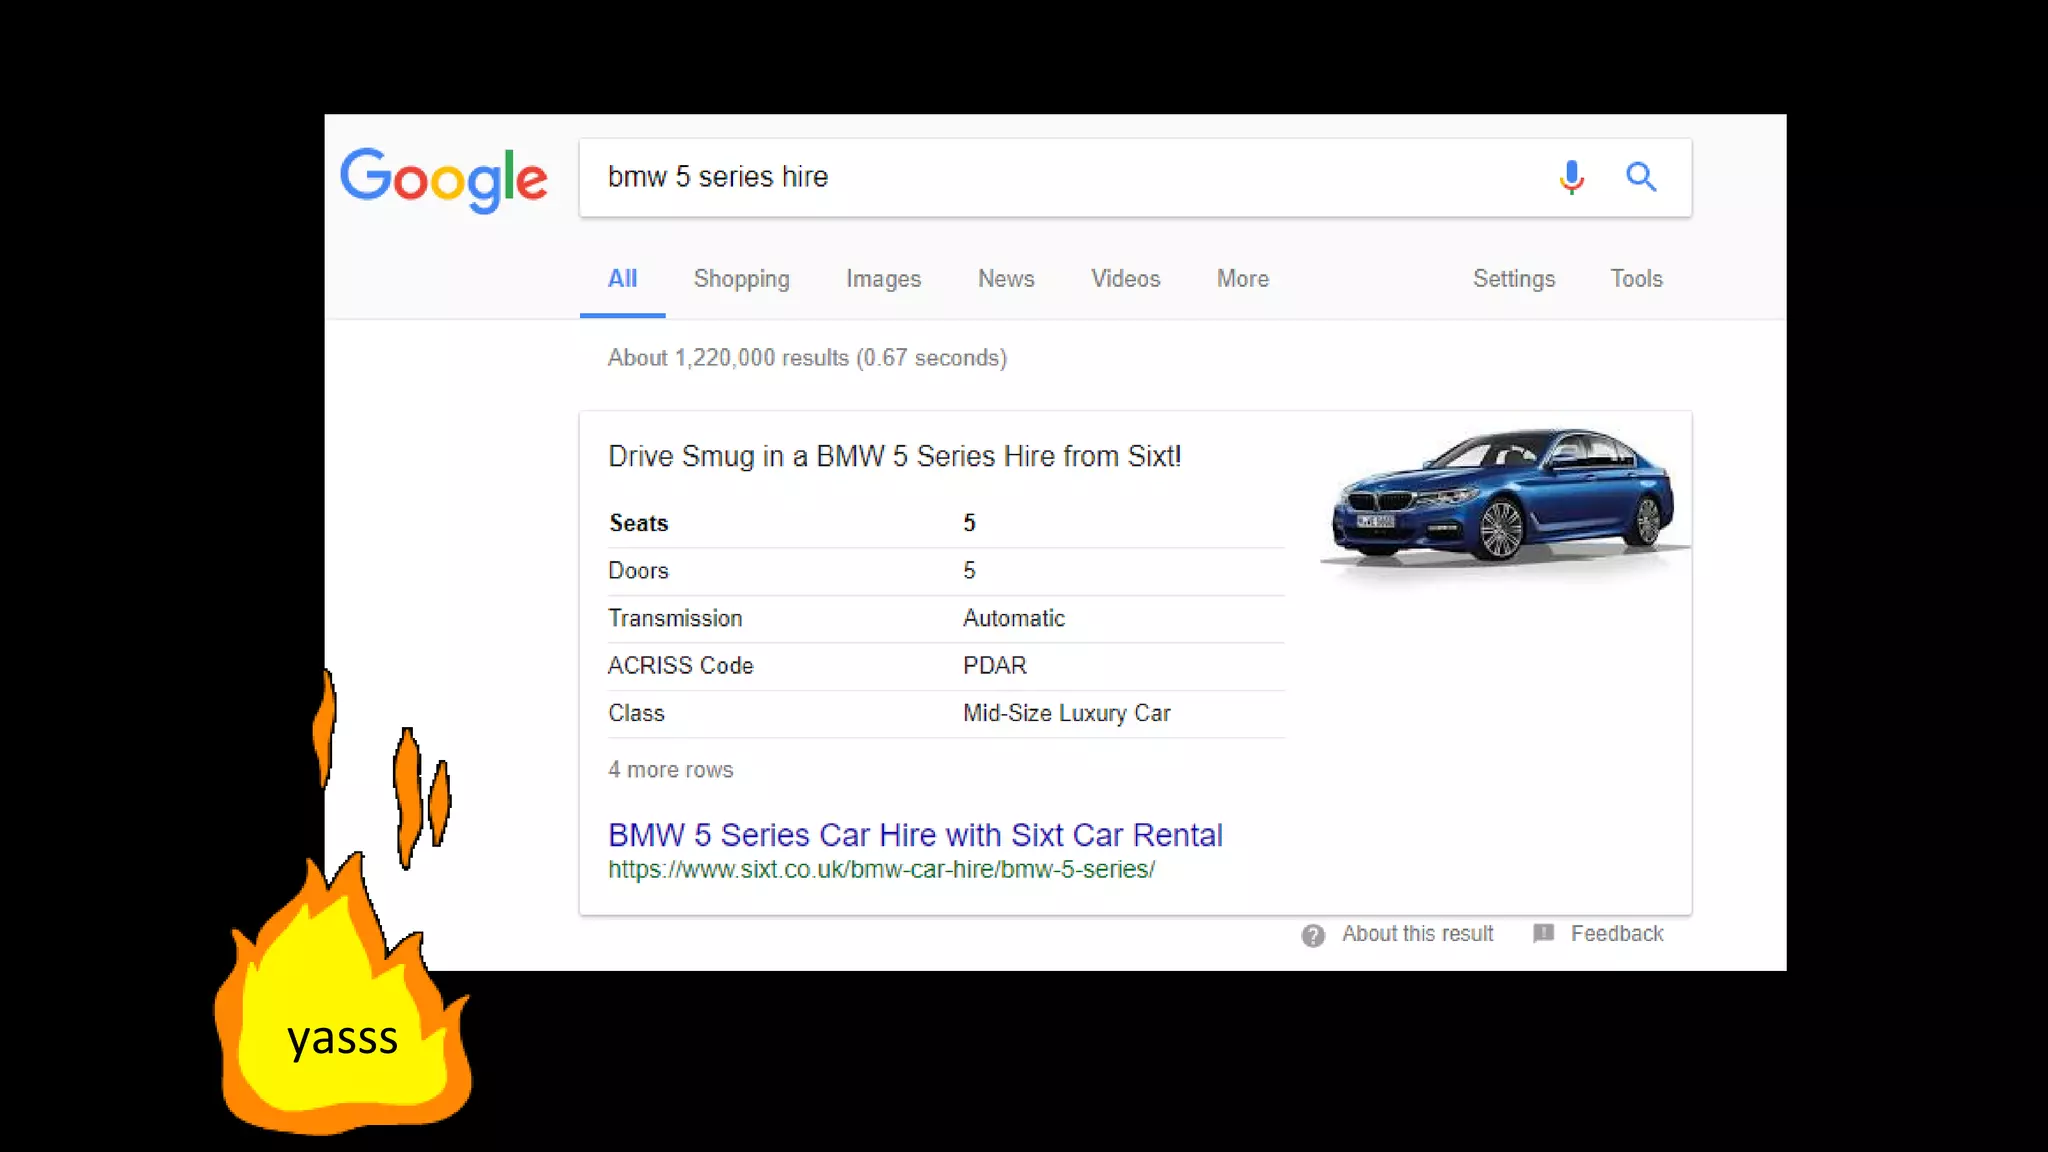Expand the 4 more rows link
This screenshot has width=2048, height=1152.
tap(670, 770)
